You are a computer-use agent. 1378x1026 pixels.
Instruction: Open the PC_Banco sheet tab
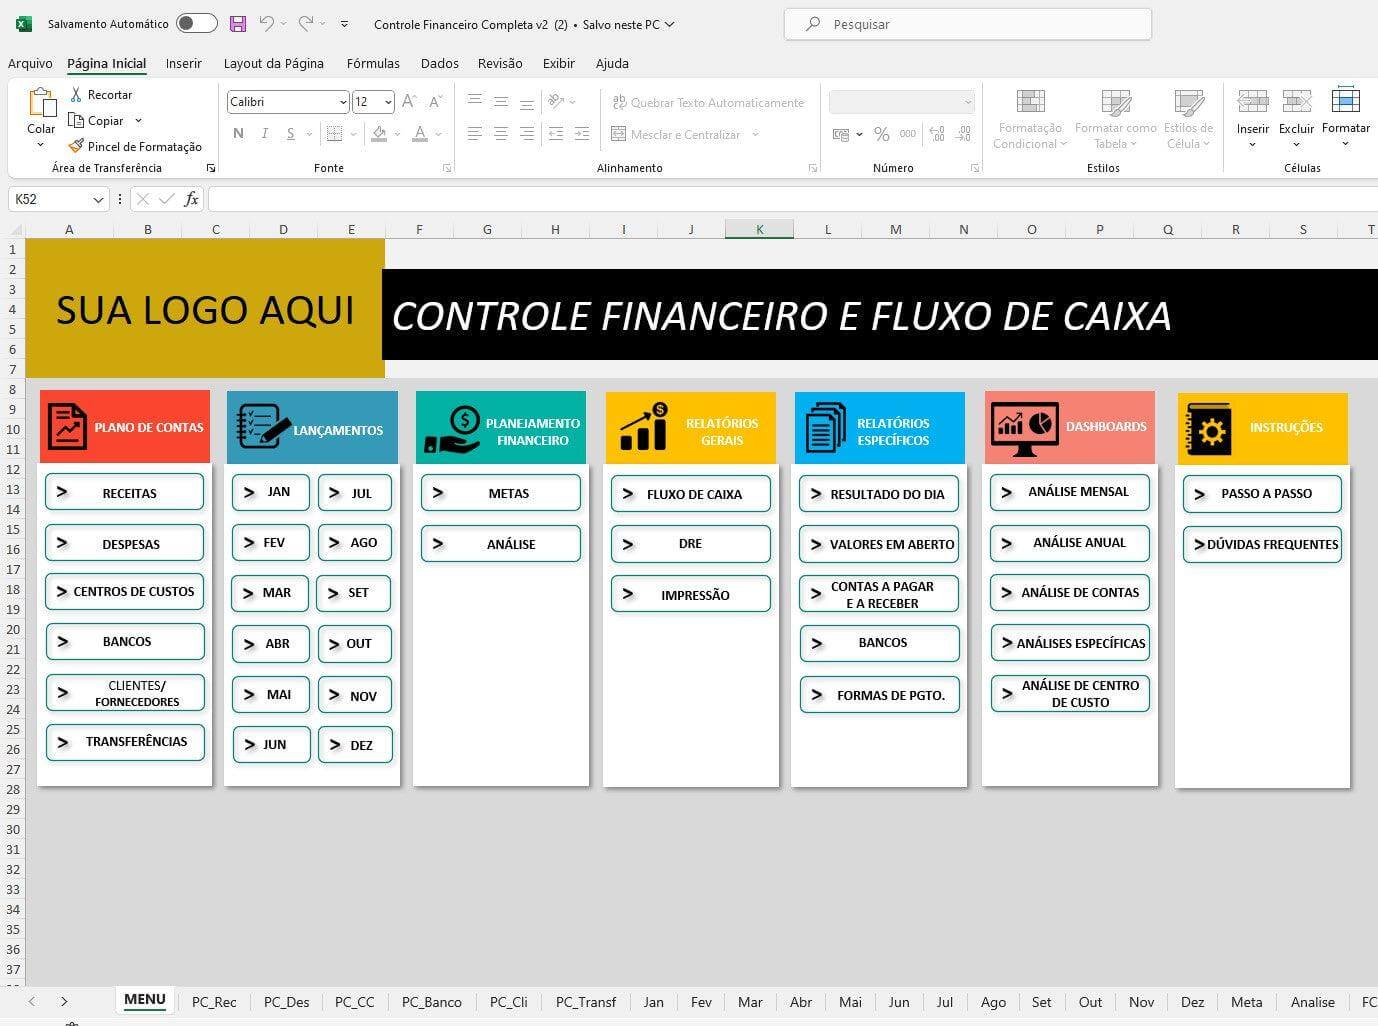(431, 1001)
